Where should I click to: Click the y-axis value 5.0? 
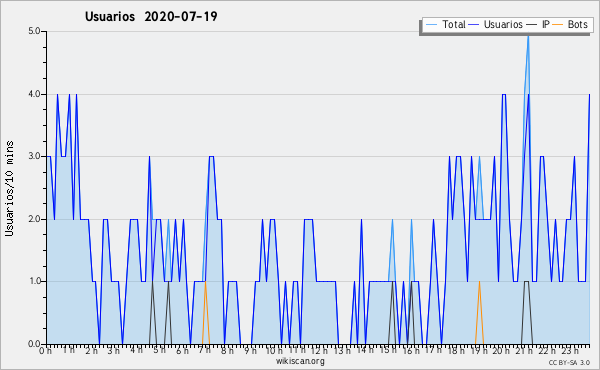point(34,31)
